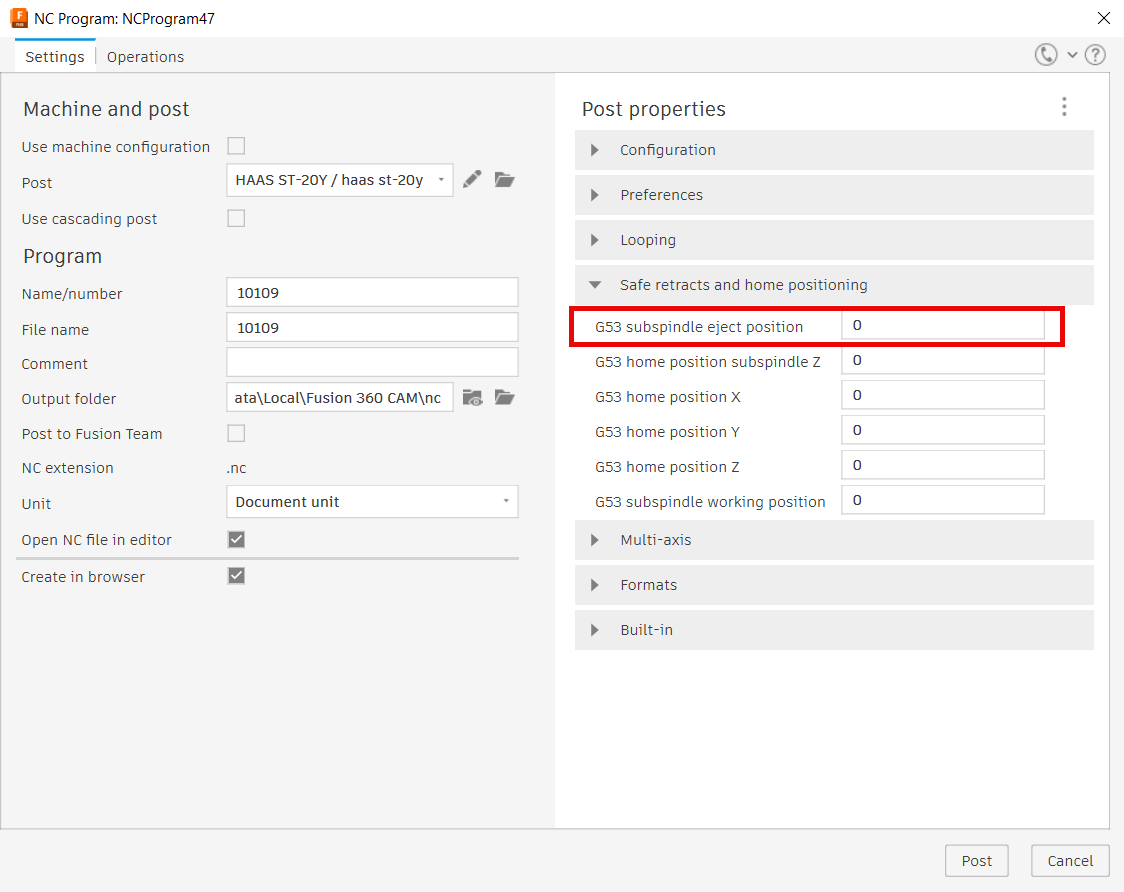Click the Post button
The width and height of the screenshot is (1124, 892).
(x=976, y=861)
